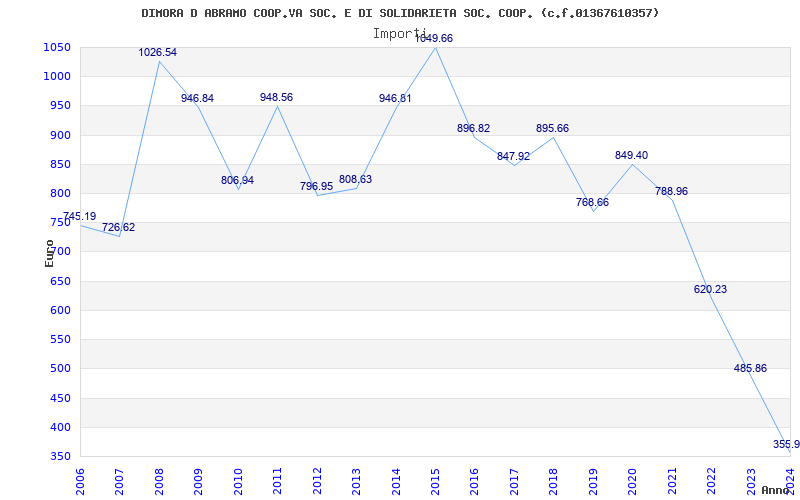
Task: Click the 2019 x-axis year label
Action: (x=593, y=482)
